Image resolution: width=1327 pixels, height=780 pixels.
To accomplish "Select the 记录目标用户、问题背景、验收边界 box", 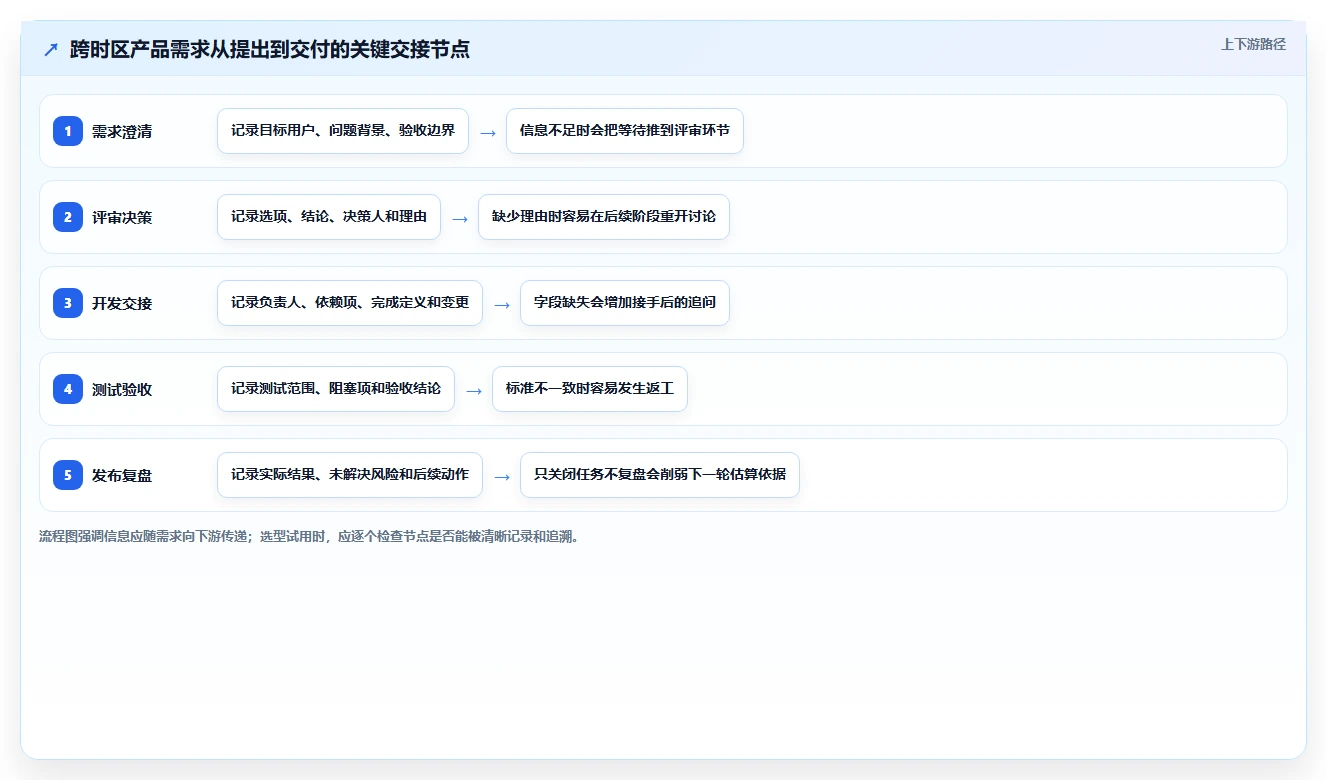I will 343,131.
